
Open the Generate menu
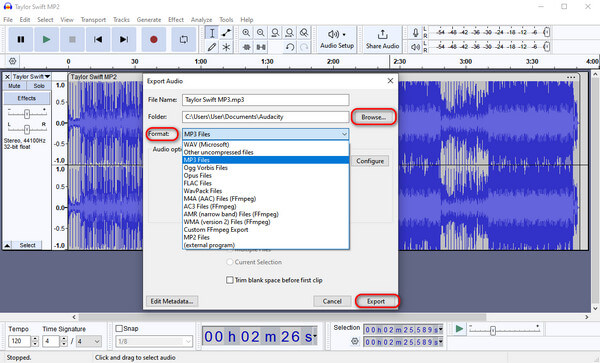click(149, 20)
